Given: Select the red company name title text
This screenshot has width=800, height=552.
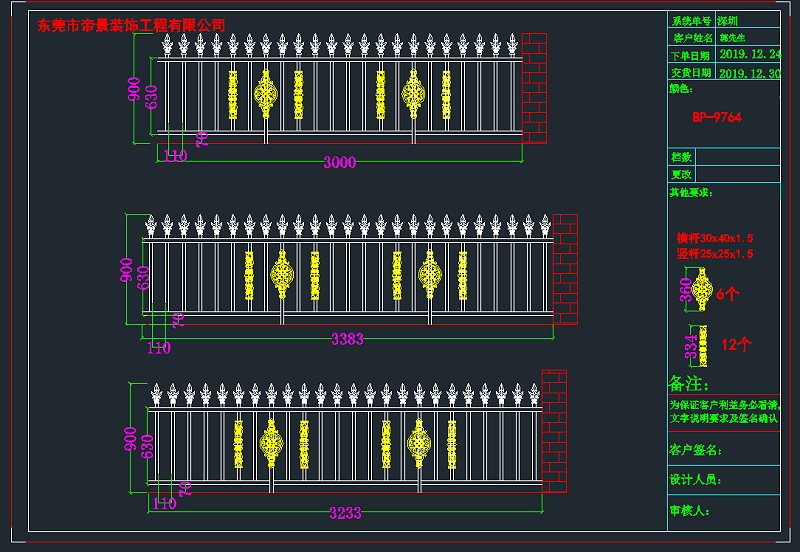Looking at the screenshot, I should tap(131, 25).
